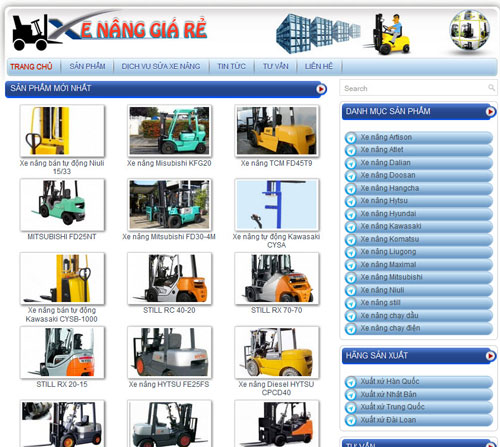Click the arrow icon beside Xe nâng Maximal
The height and width of the screenshot is (447, 500).
click(351, 265)
